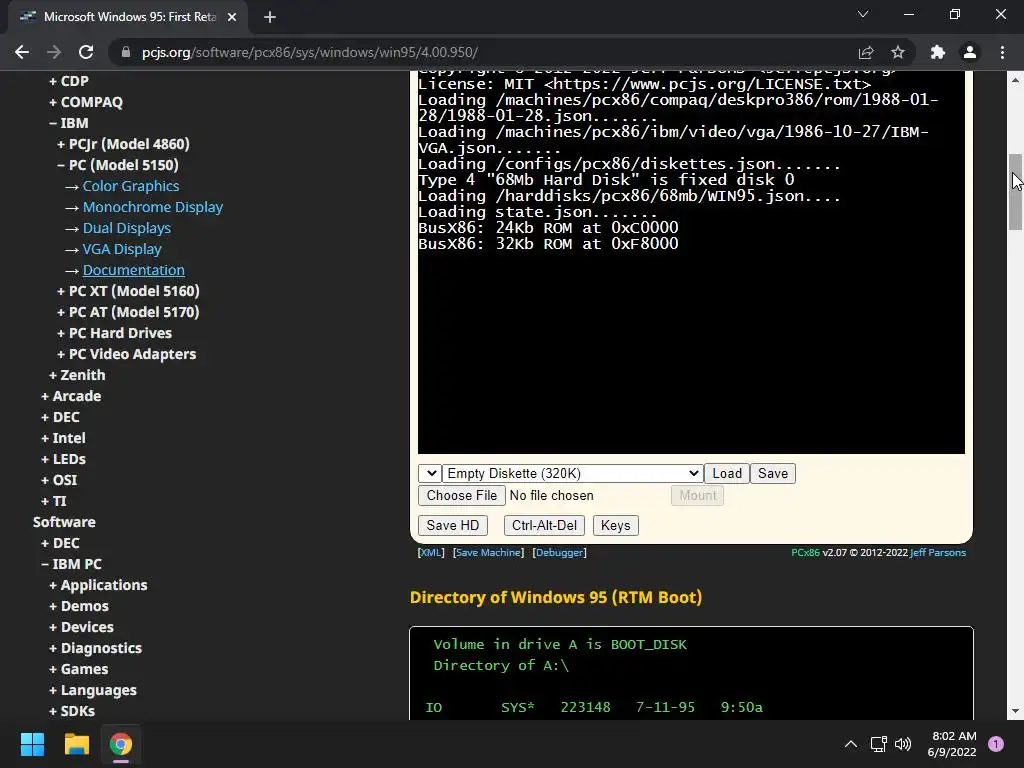1024x768 pixels.
Task: Expand the Demos item
Action: [x=78, y=606]
